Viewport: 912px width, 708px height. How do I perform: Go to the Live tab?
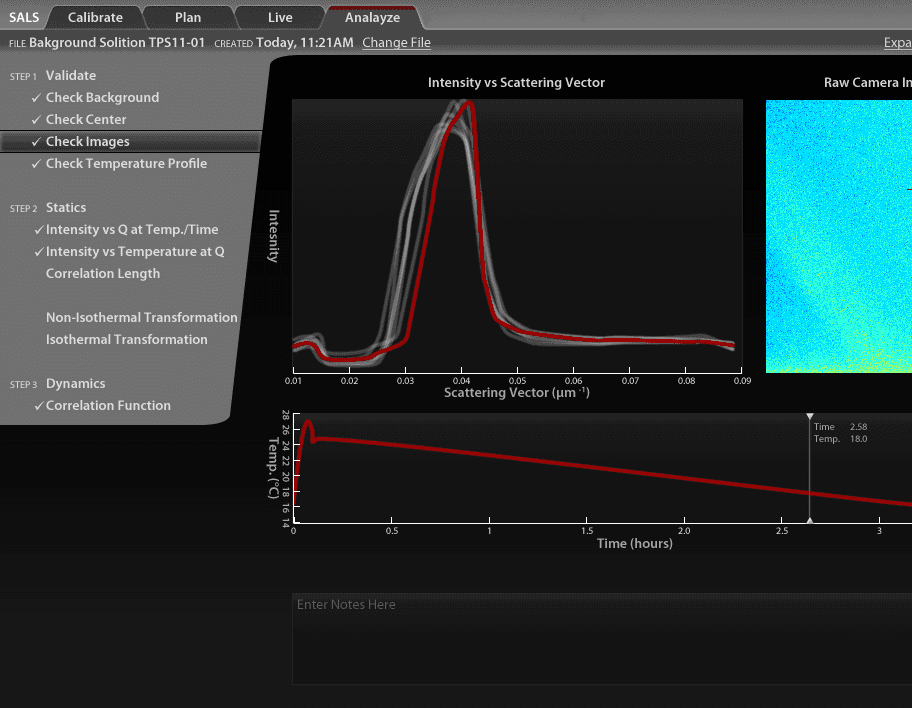pyautogui.click(x=280, y=17)
